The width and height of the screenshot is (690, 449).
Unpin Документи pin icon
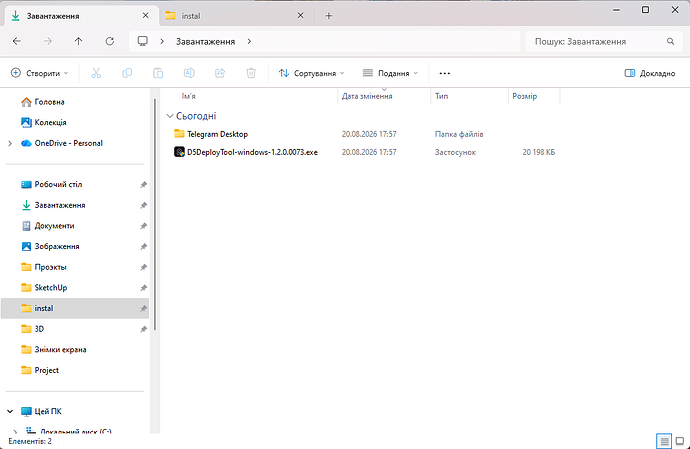coord(143,226)
